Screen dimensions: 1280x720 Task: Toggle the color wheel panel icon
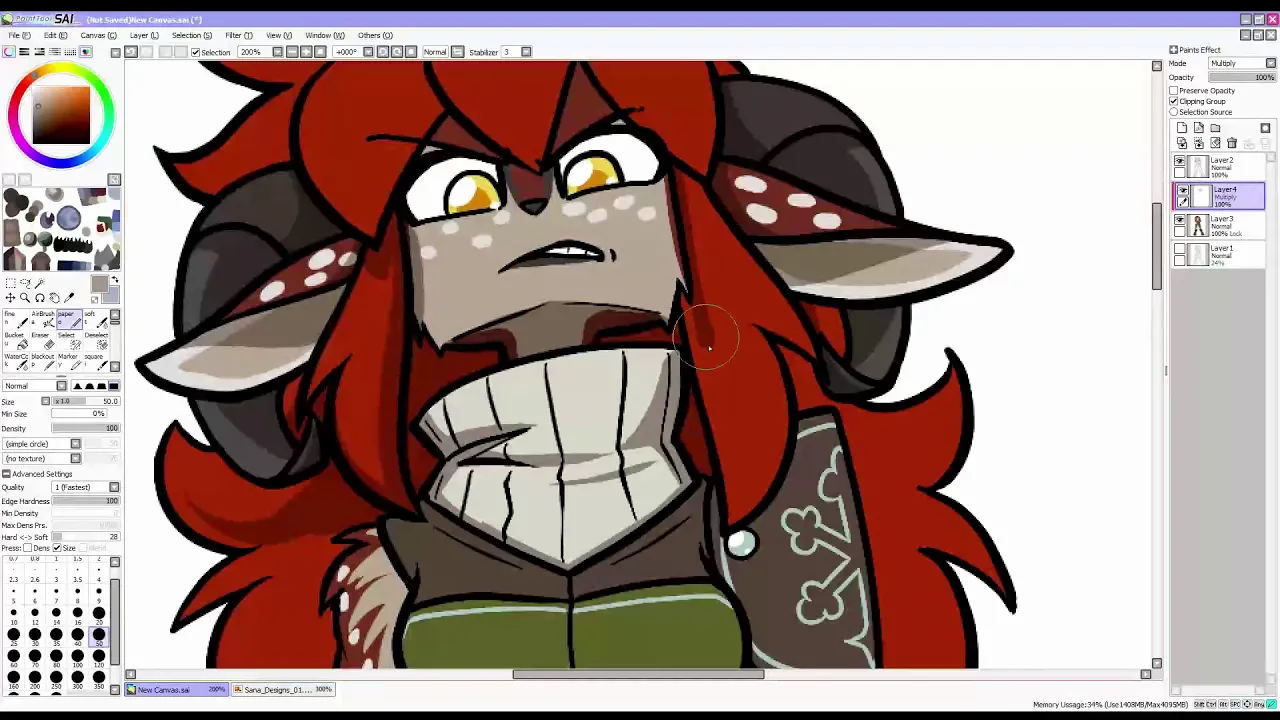tap(9, 52)
